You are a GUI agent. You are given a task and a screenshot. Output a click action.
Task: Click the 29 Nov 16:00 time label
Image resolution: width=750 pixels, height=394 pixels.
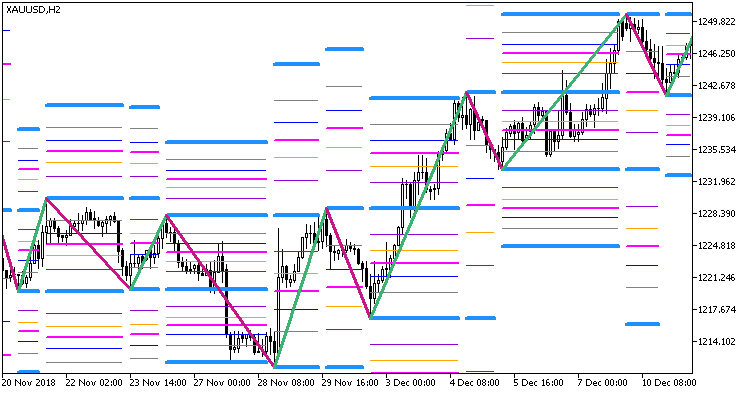click(350, 383)
